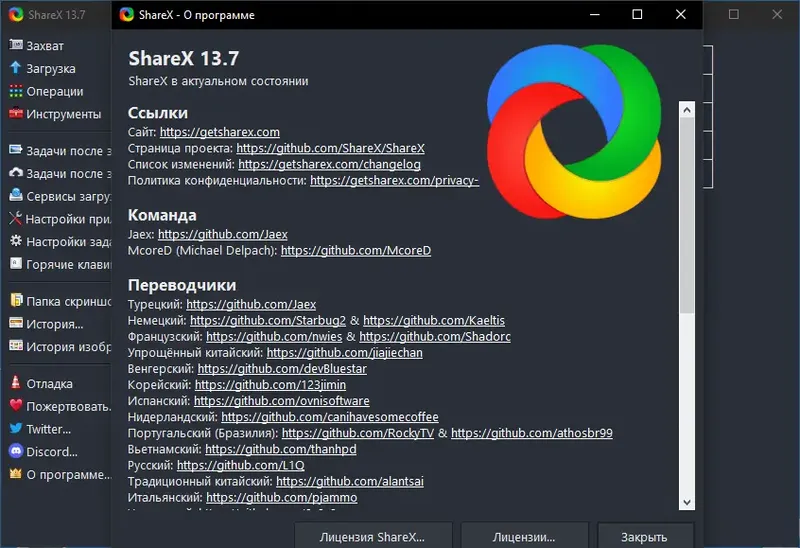This screenshot has height=548, width=800.
Task: Click the Сервисы загрузки icon
Action: [x=16, y=195]
